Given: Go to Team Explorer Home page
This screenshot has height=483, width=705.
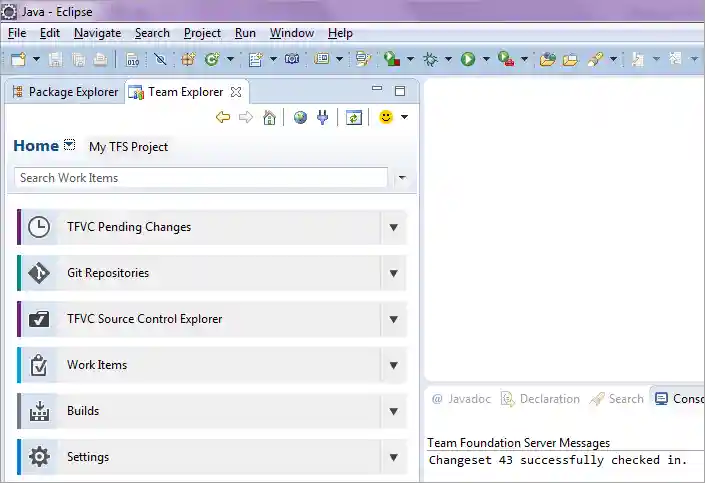Looking at the screenshot, I should (x=269, y=117).
